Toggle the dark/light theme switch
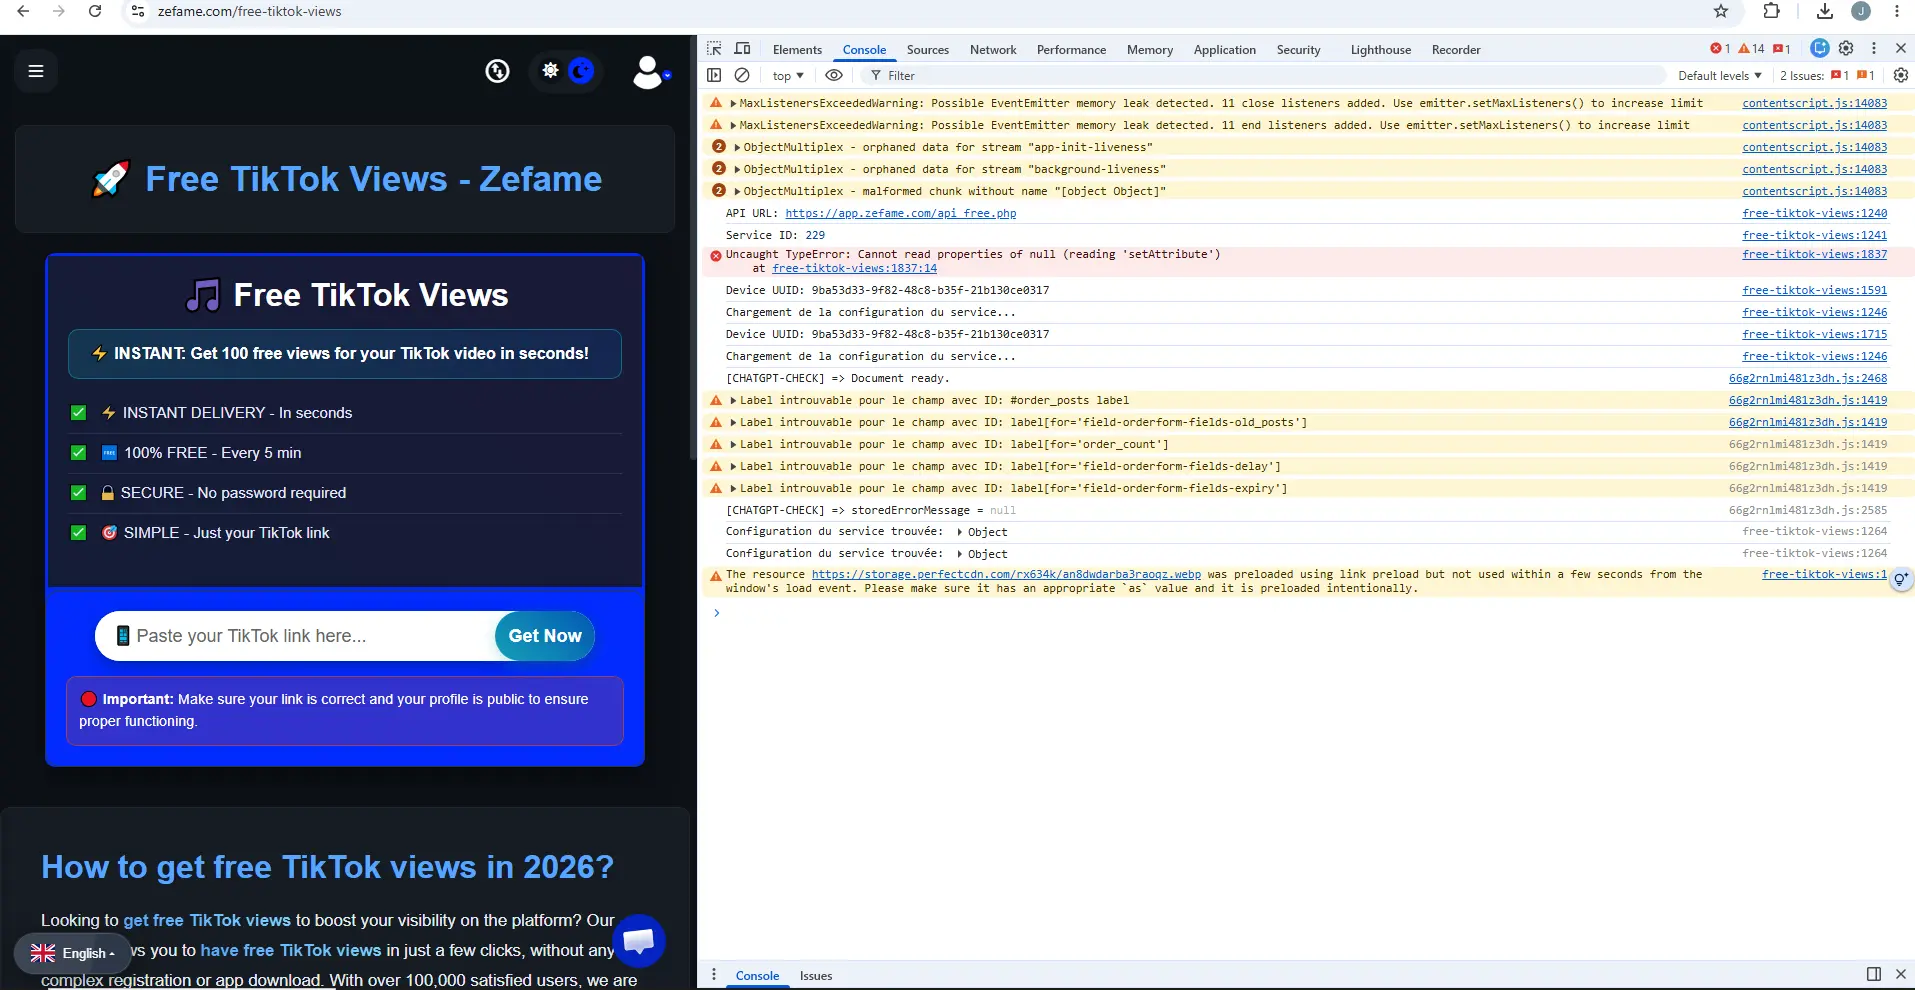This screenshot has width=1915, height=990. (x=566, y=71)
